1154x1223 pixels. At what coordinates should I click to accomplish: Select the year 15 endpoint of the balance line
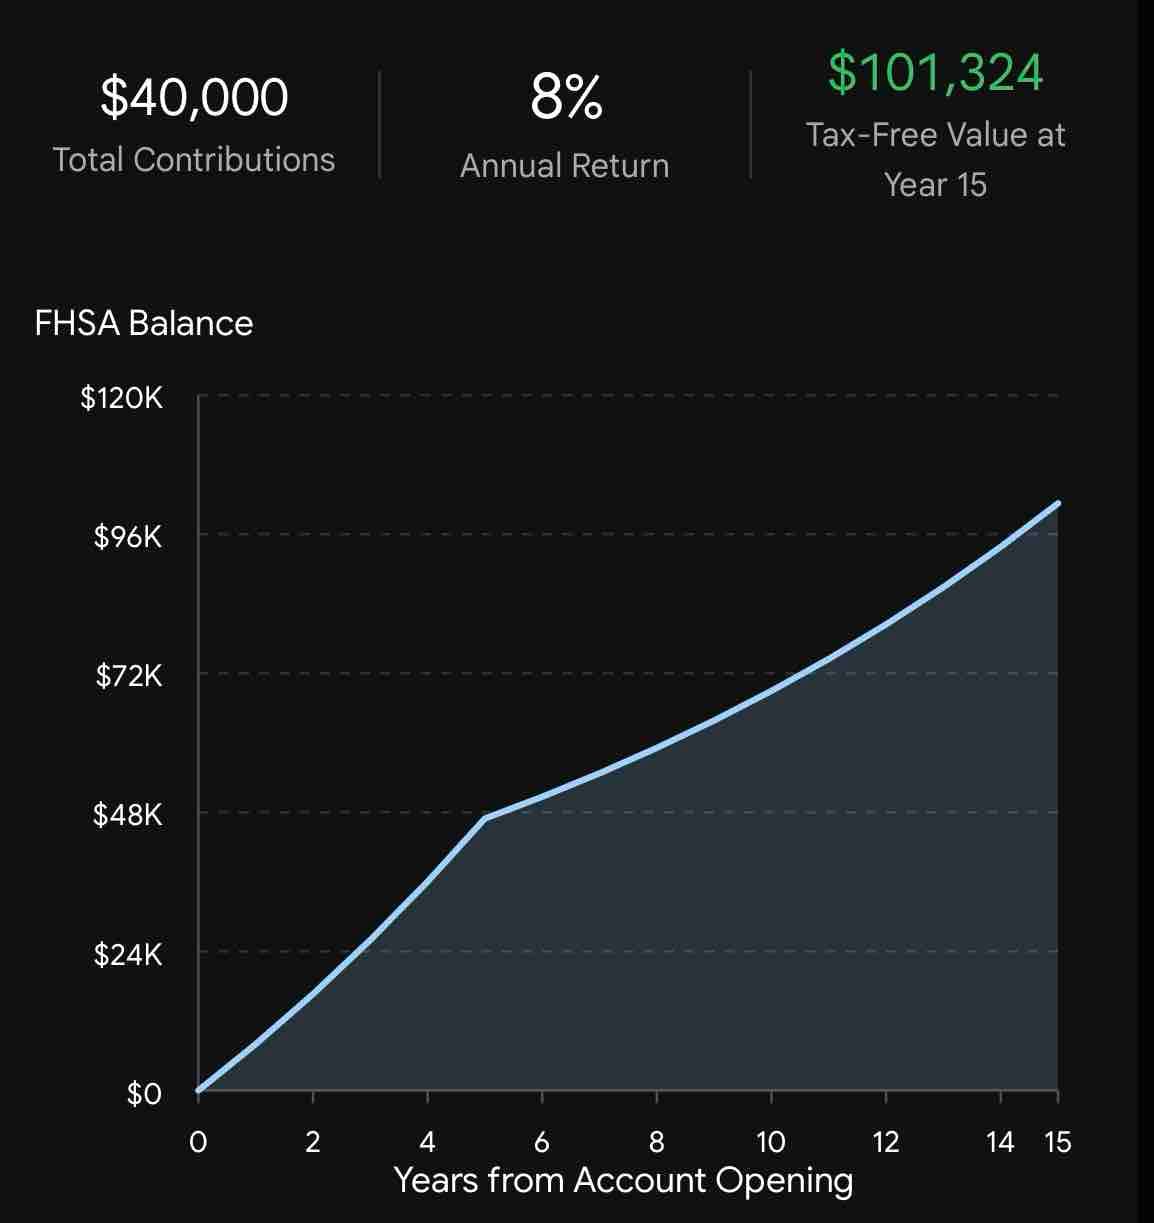[1058, 503]
